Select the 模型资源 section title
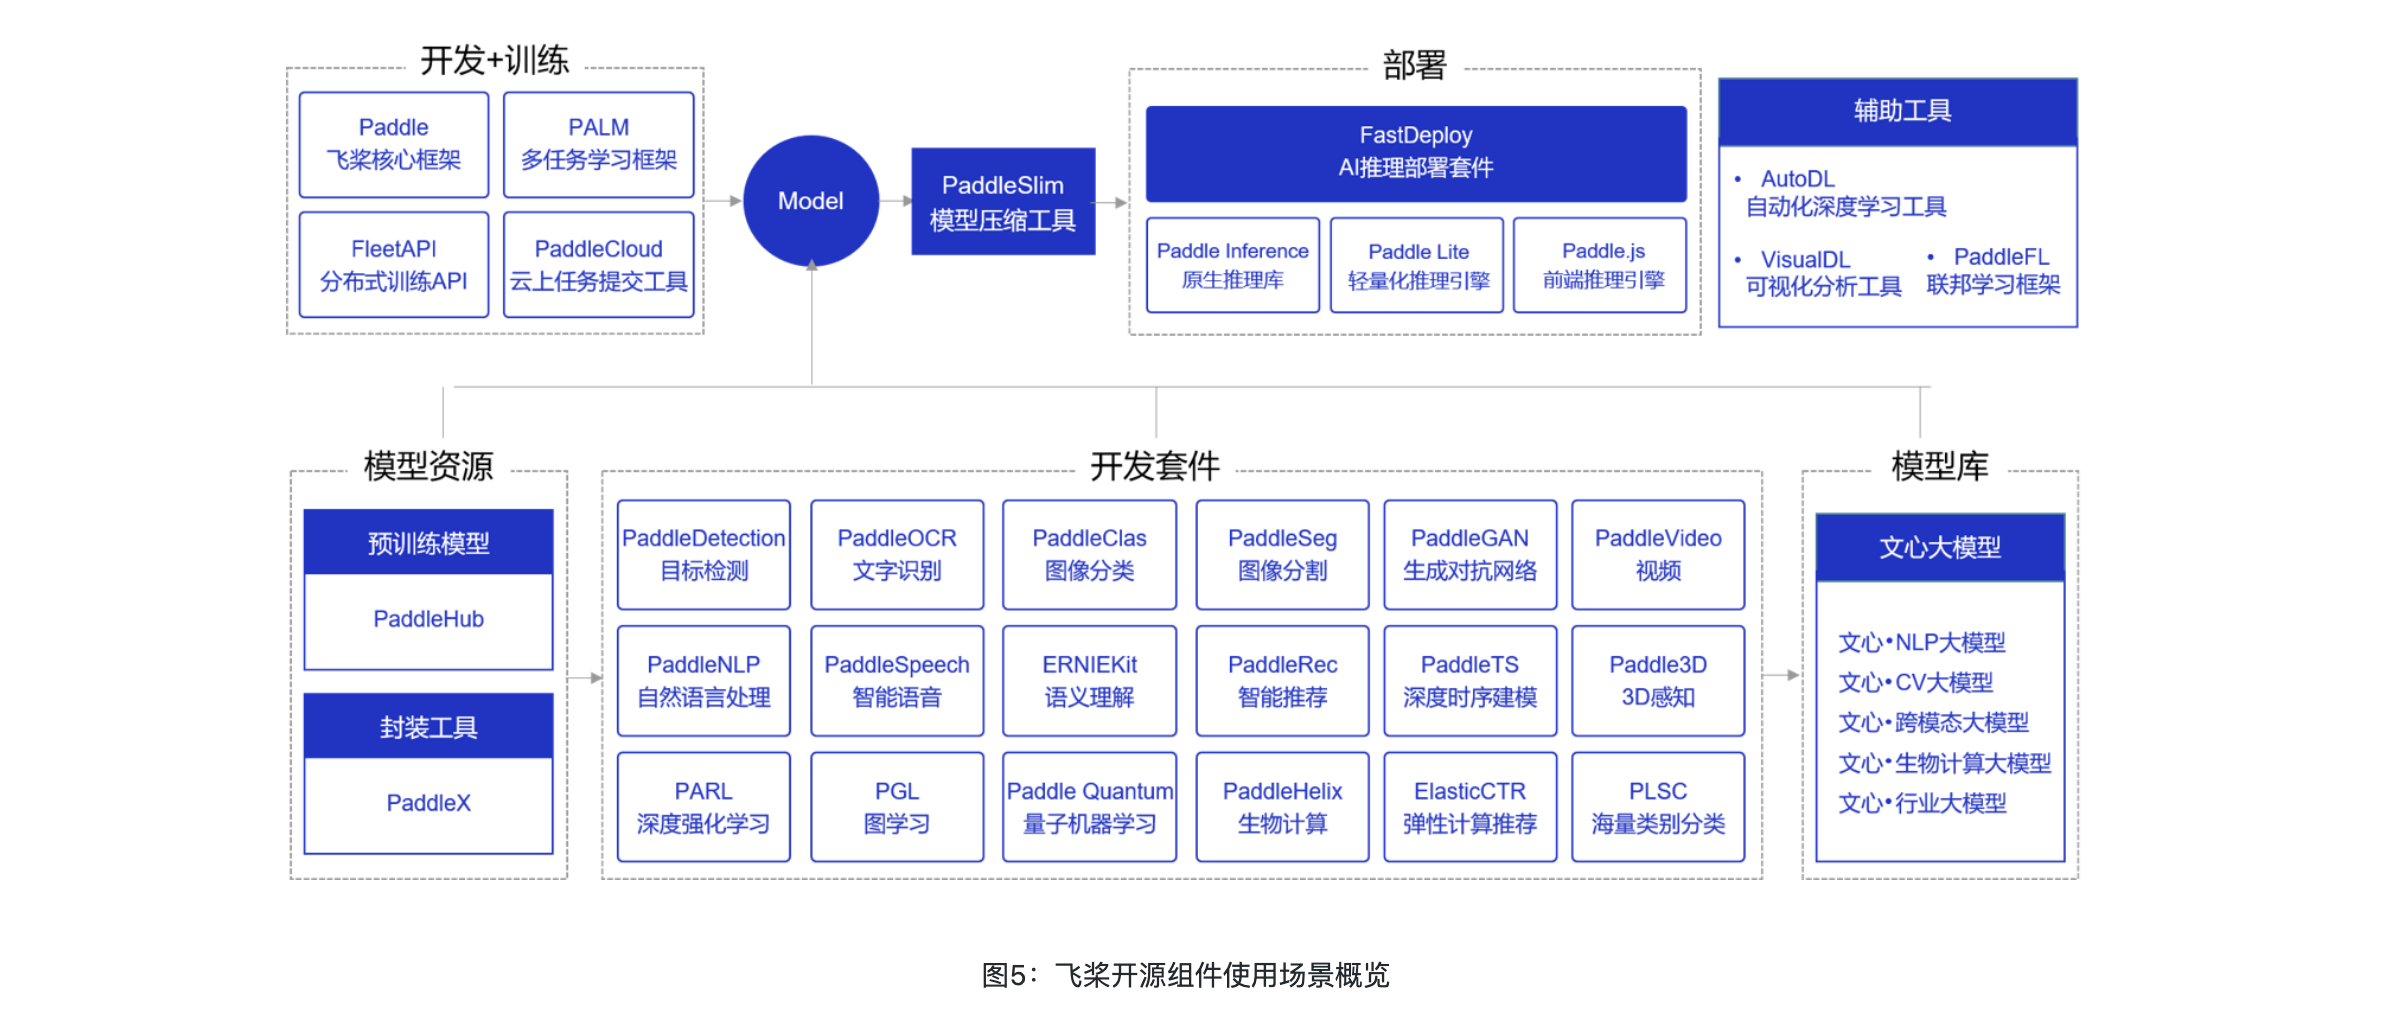Viewport: 2396px width, 1014px height. click(x=429, y=466)
